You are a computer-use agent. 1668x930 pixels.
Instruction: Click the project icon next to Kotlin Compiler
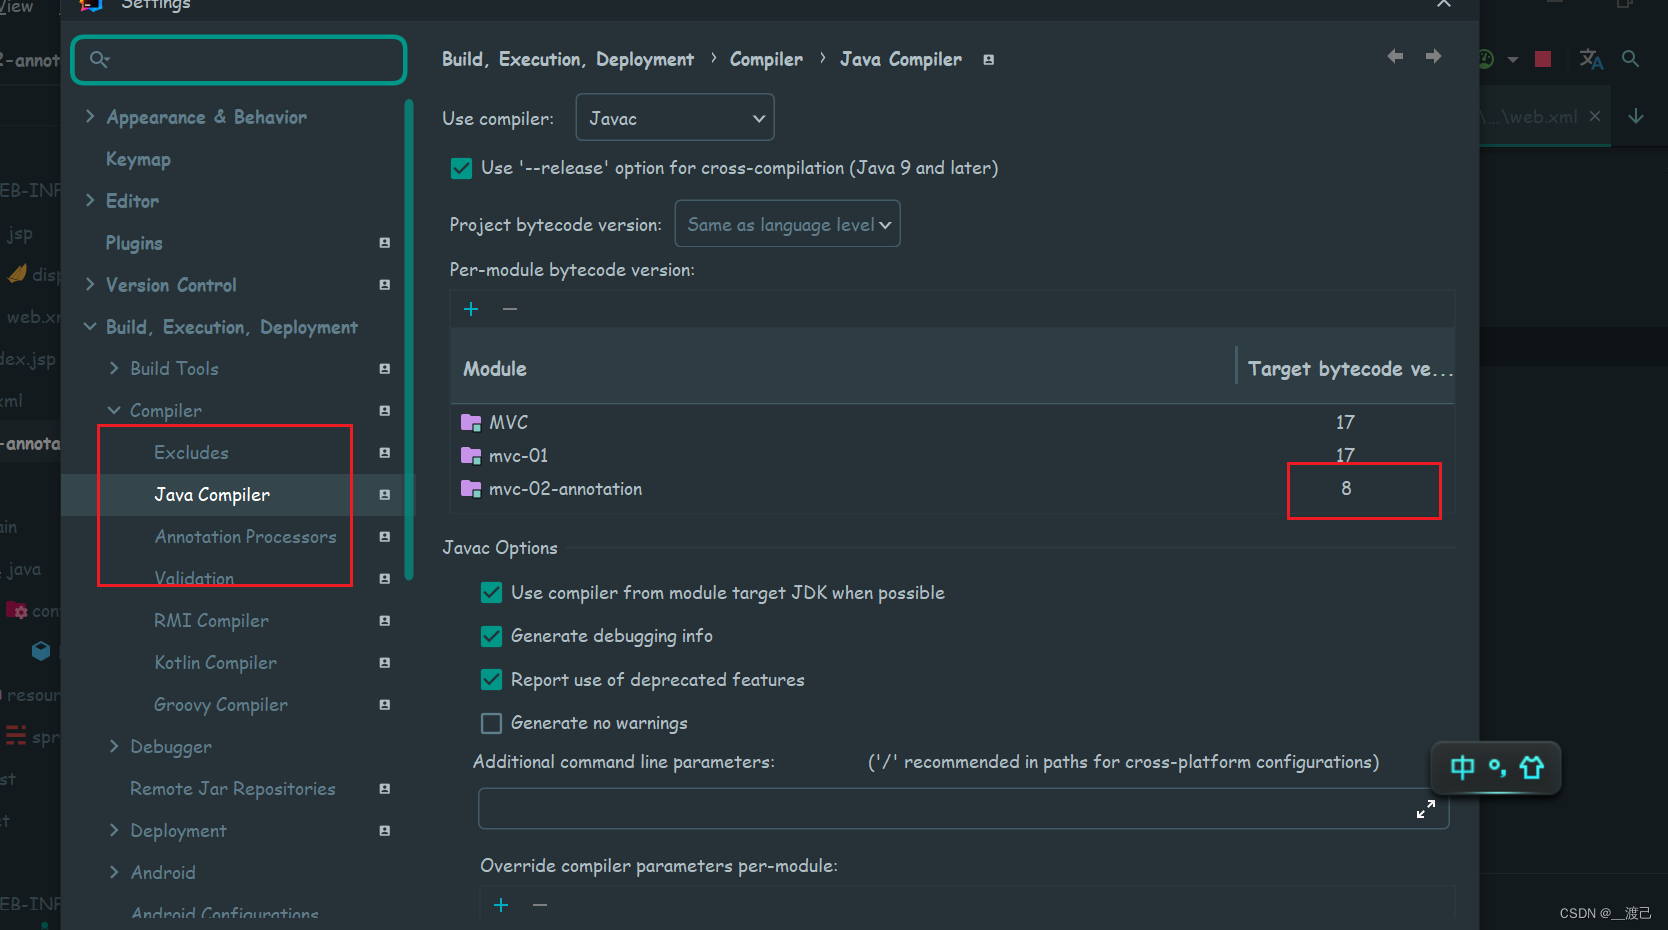tap(385, 663)
